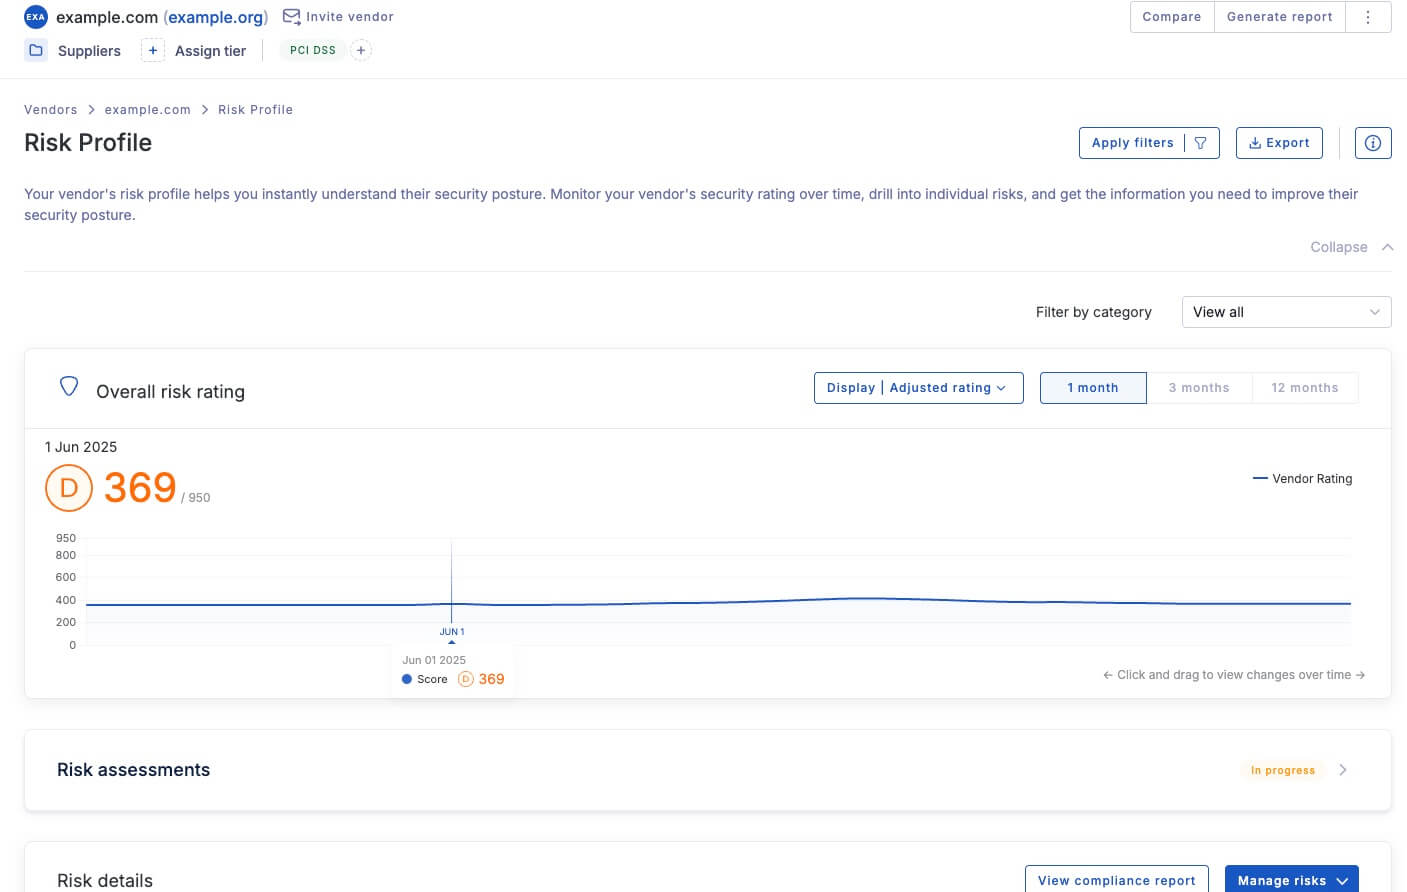1407x892 pixels.
Task: Add a label with the plus beside PCI DSS
Action: coord(361,50)
